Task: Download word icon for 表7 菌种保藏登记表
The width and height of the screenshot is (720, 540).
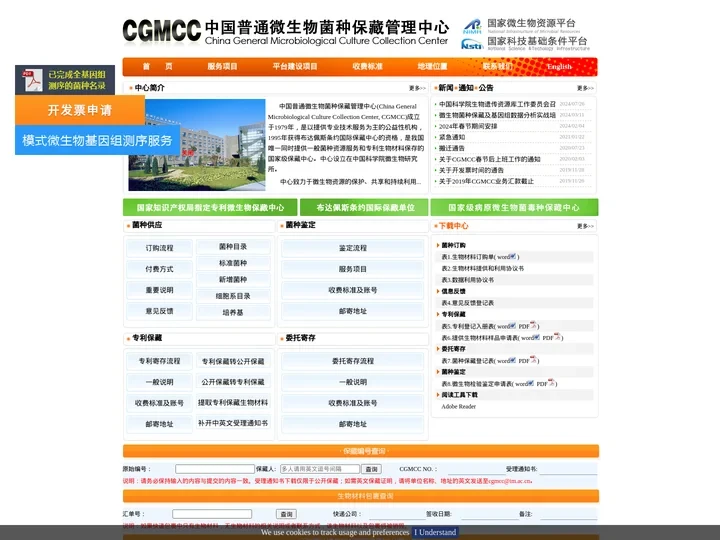Action: click(x=513, y=360)
